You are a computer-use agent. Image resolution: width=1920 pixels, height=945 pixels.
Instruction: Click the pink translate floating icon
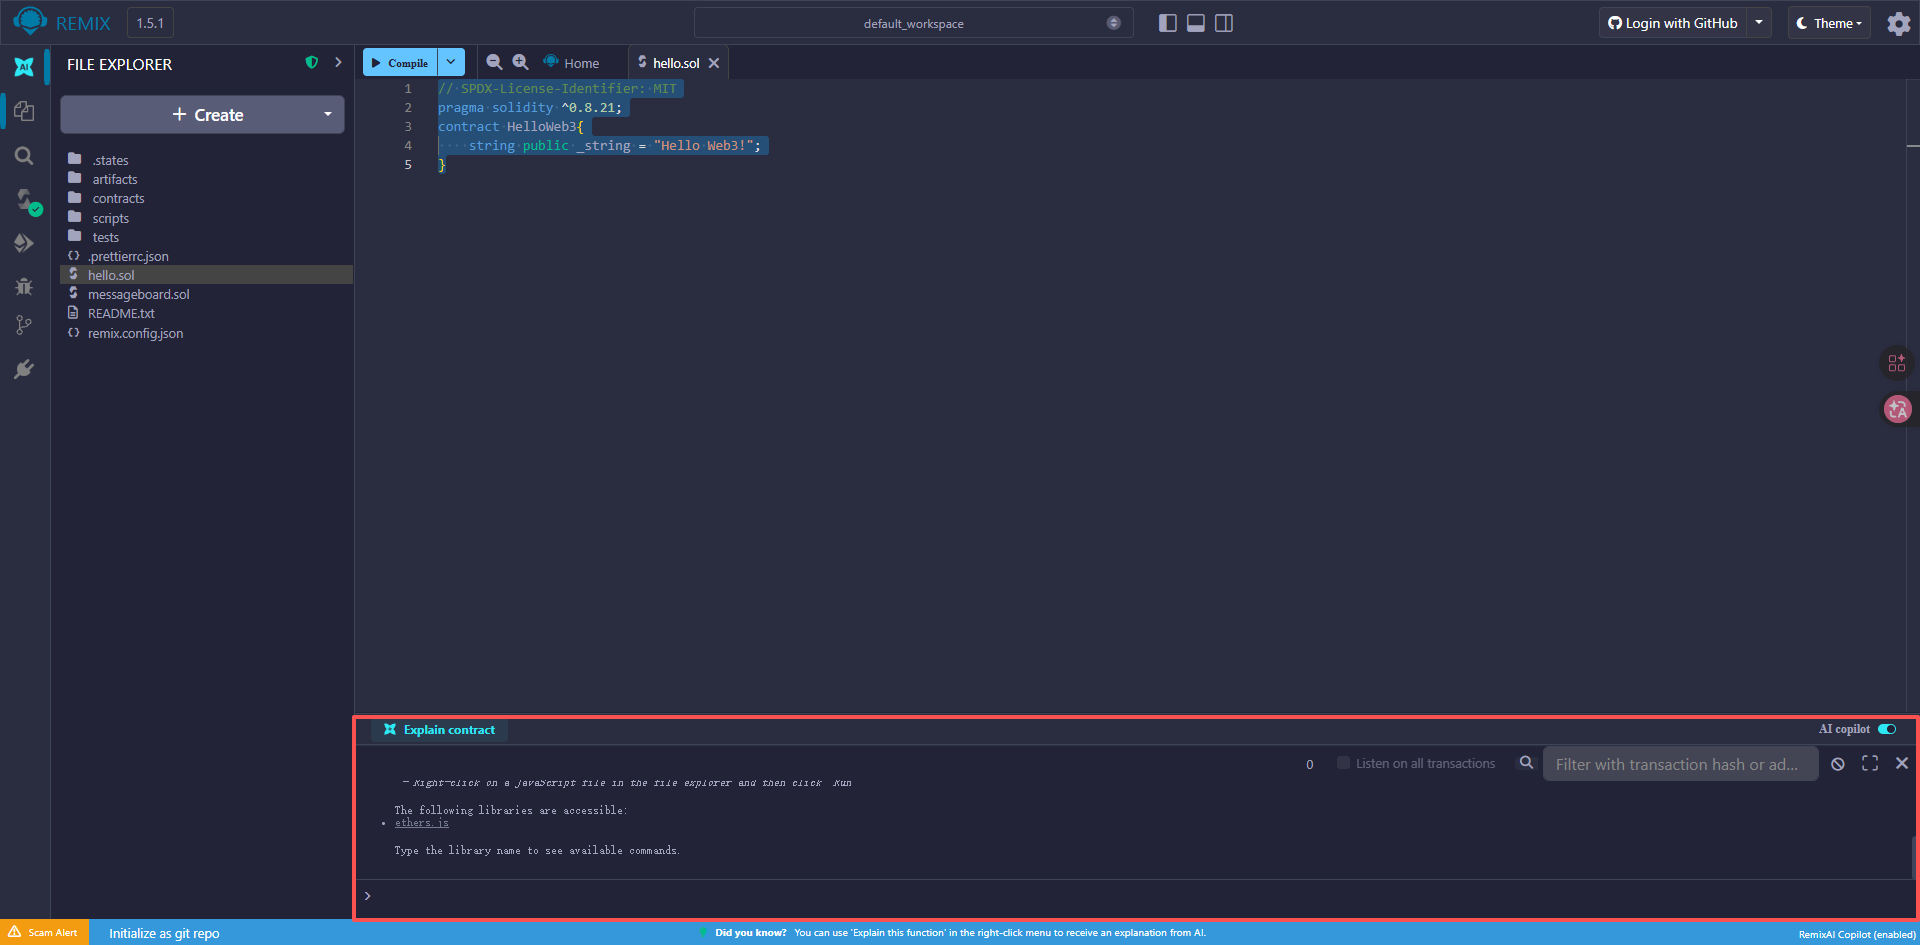click(1897, 409)
